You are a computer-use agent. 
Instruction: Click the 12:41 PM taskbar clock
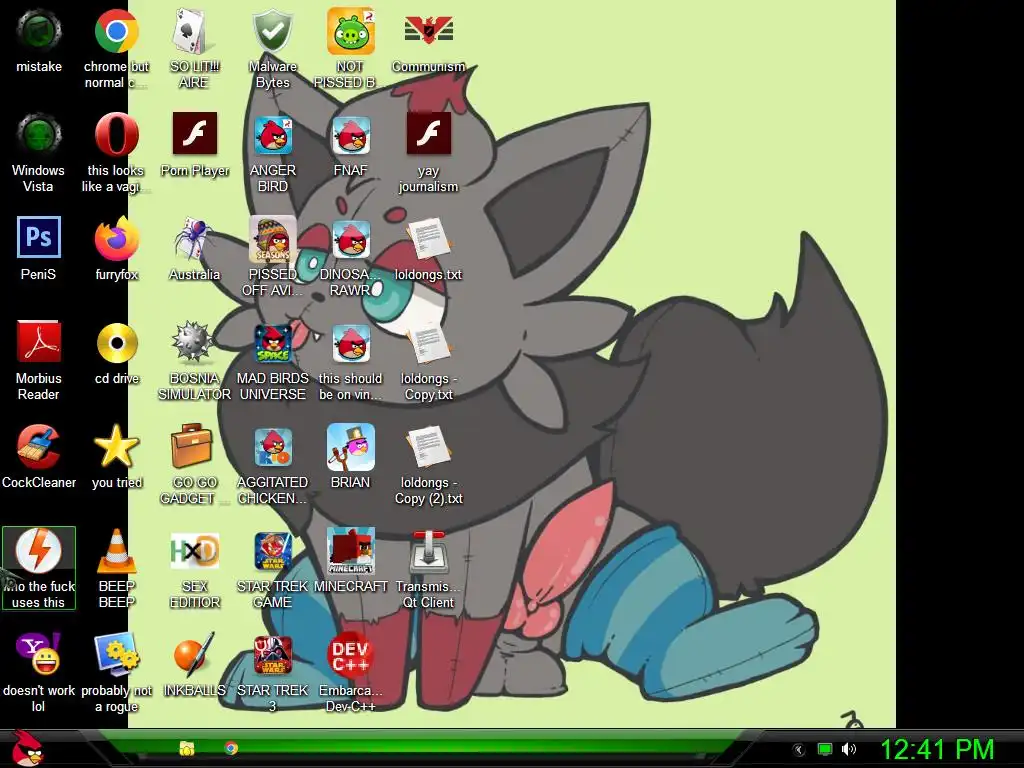pyautogui.click(x=937, y=749)
